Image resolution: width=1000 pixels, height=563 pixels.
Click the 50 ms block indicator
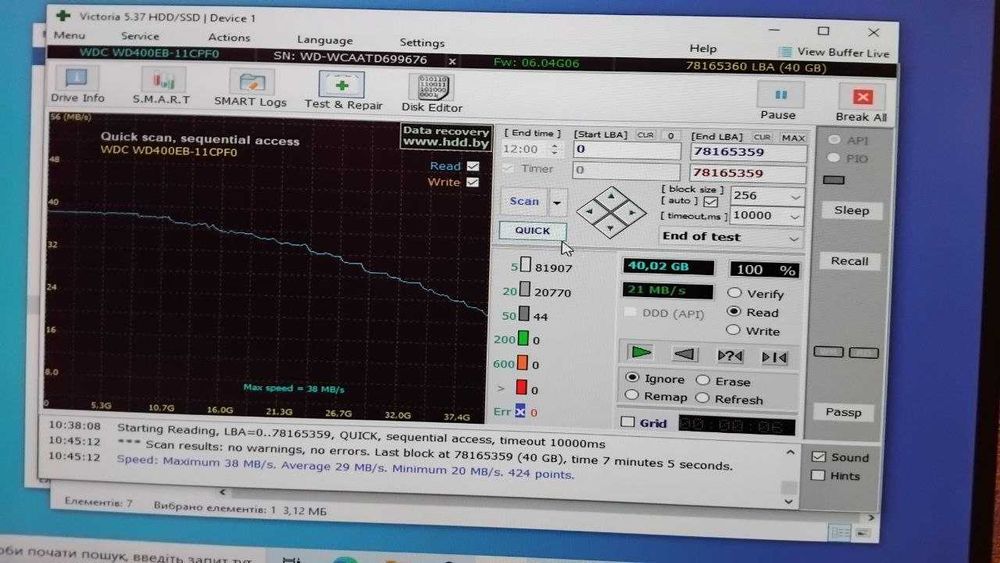[524, 314]
